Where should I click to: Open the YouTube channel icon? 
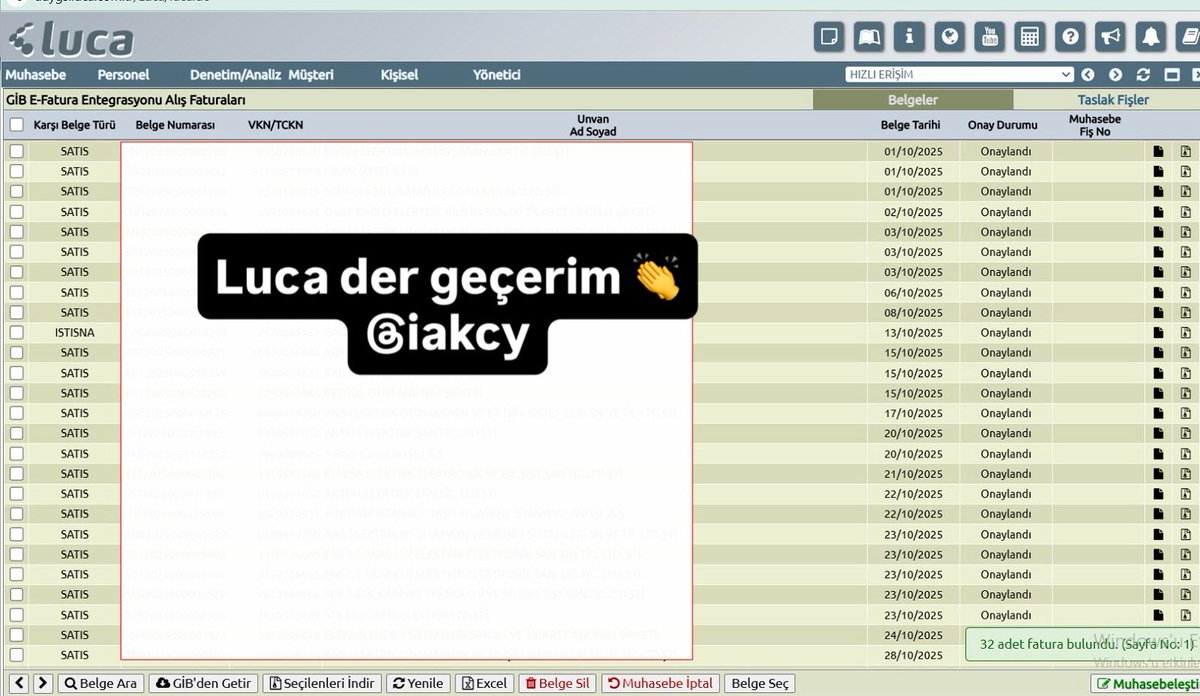(x=990, y=36)
